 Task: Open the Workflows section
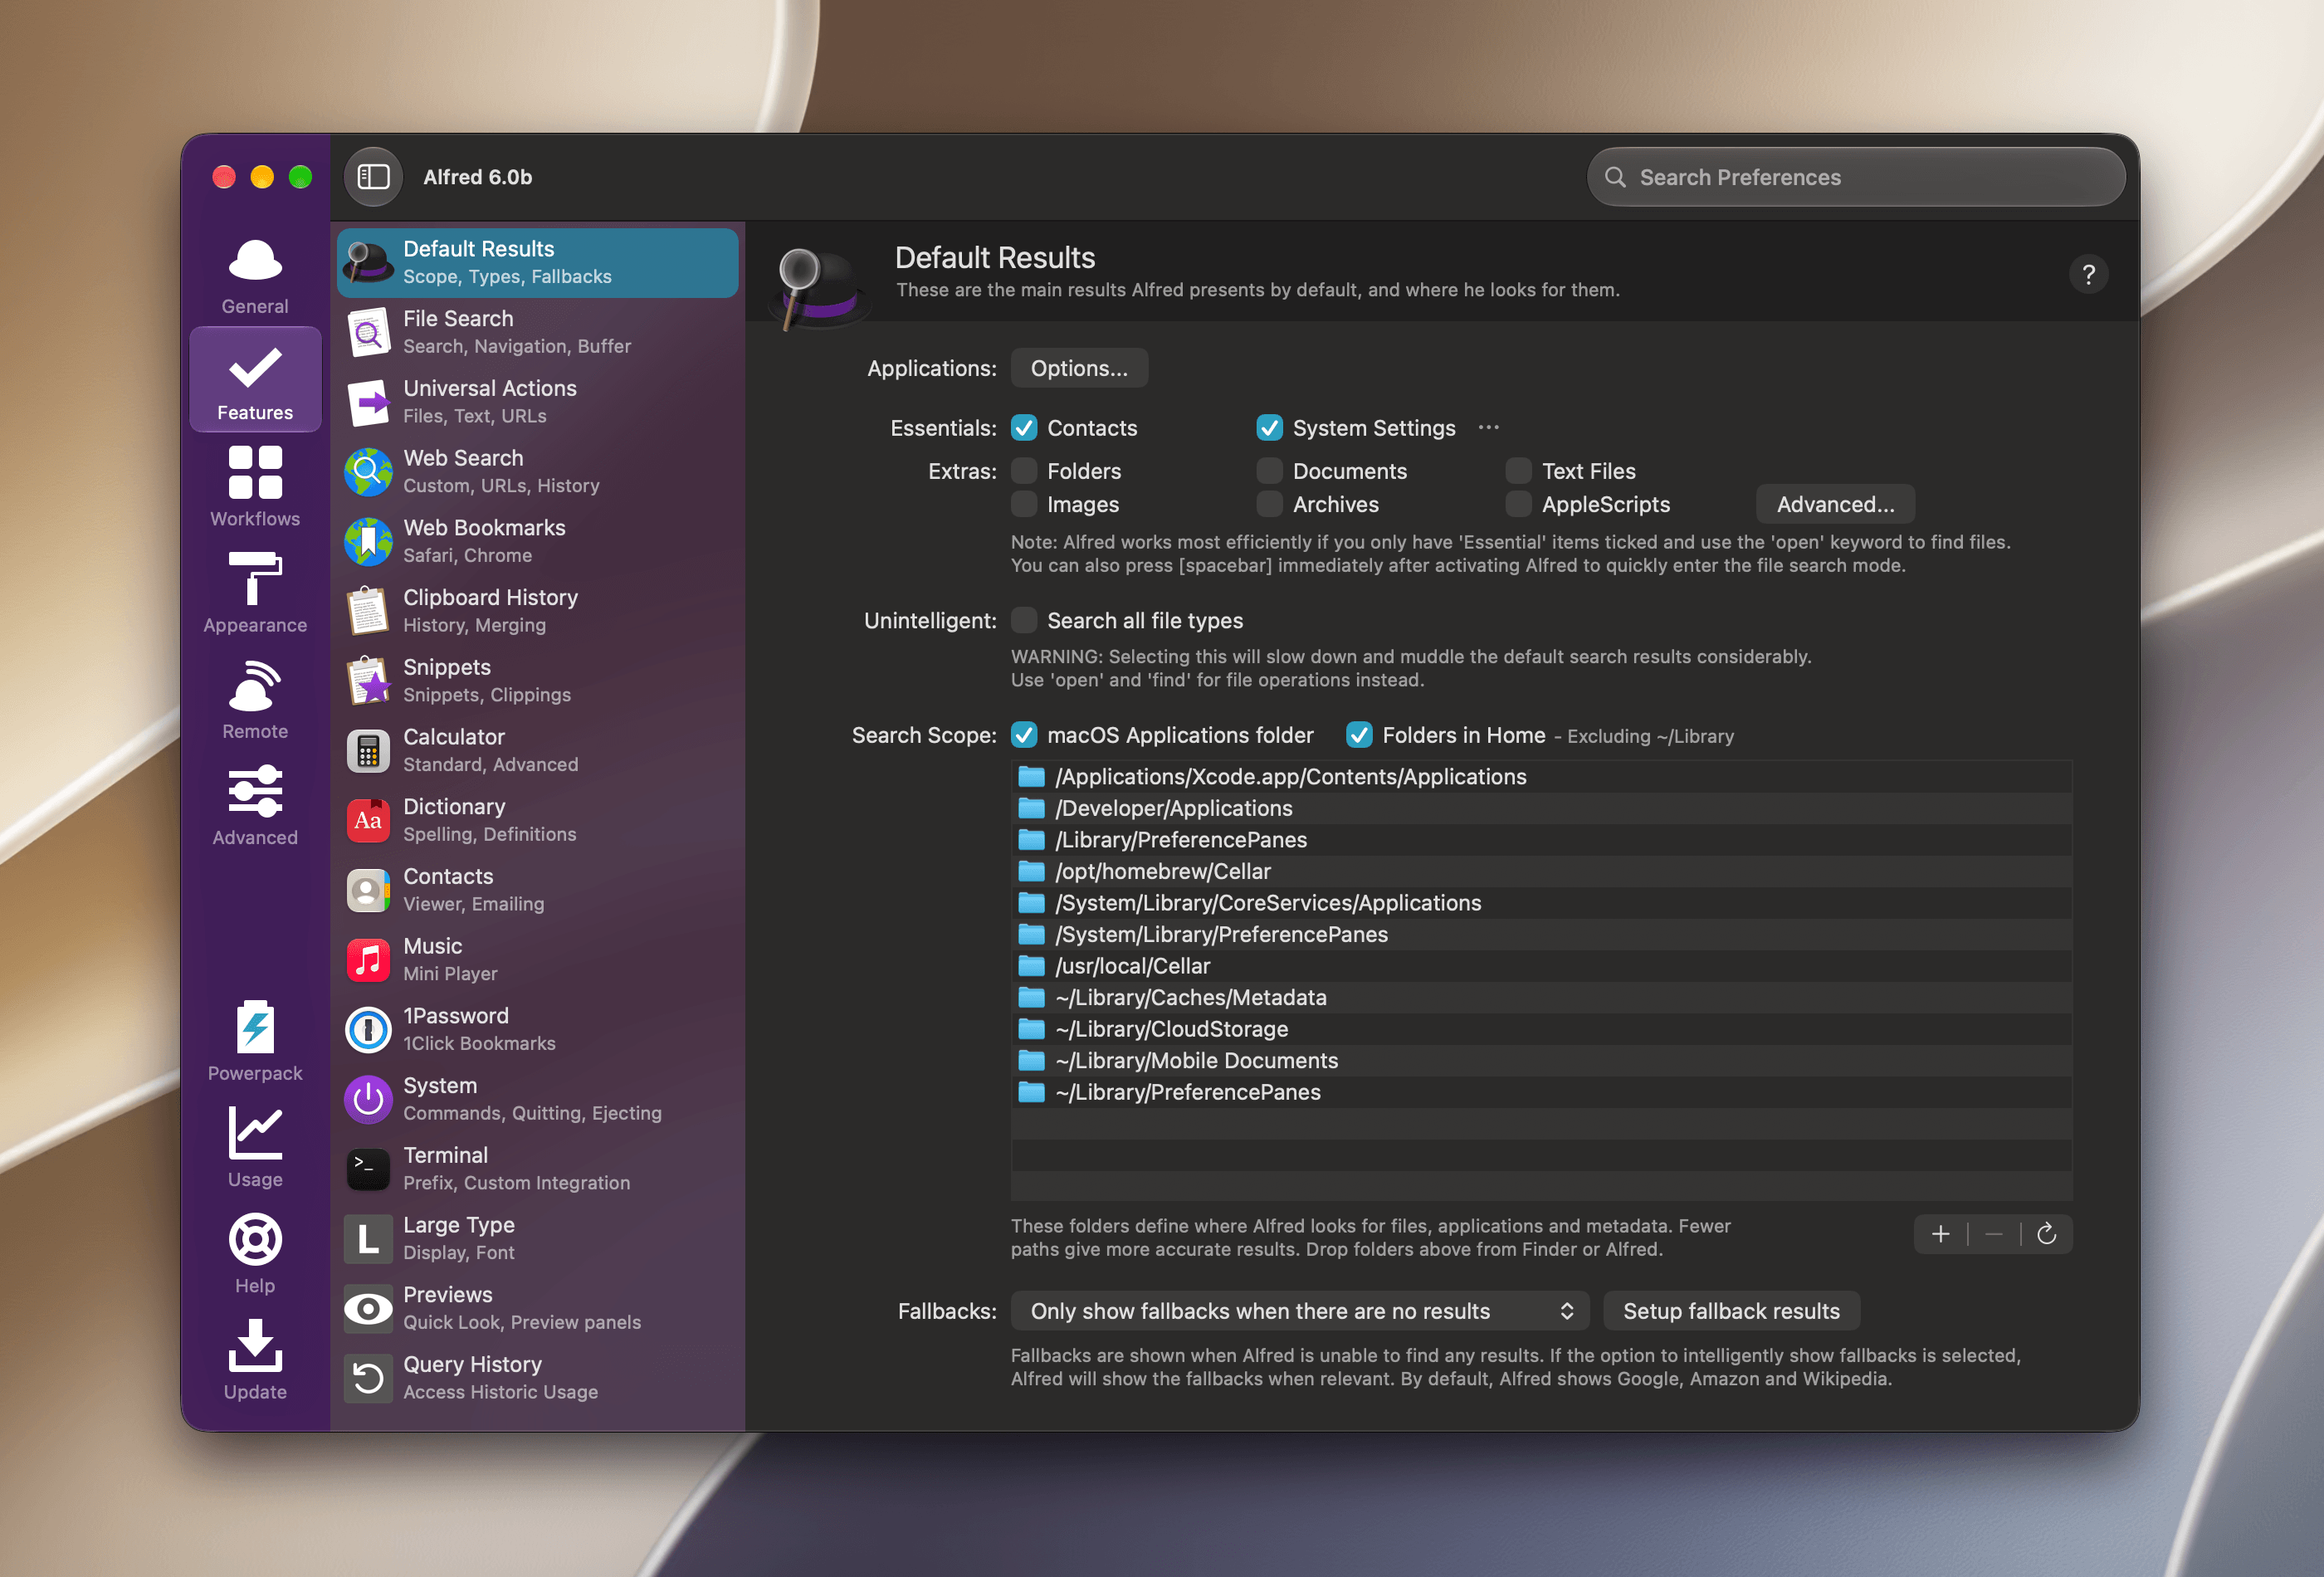[x=255, y=487]
